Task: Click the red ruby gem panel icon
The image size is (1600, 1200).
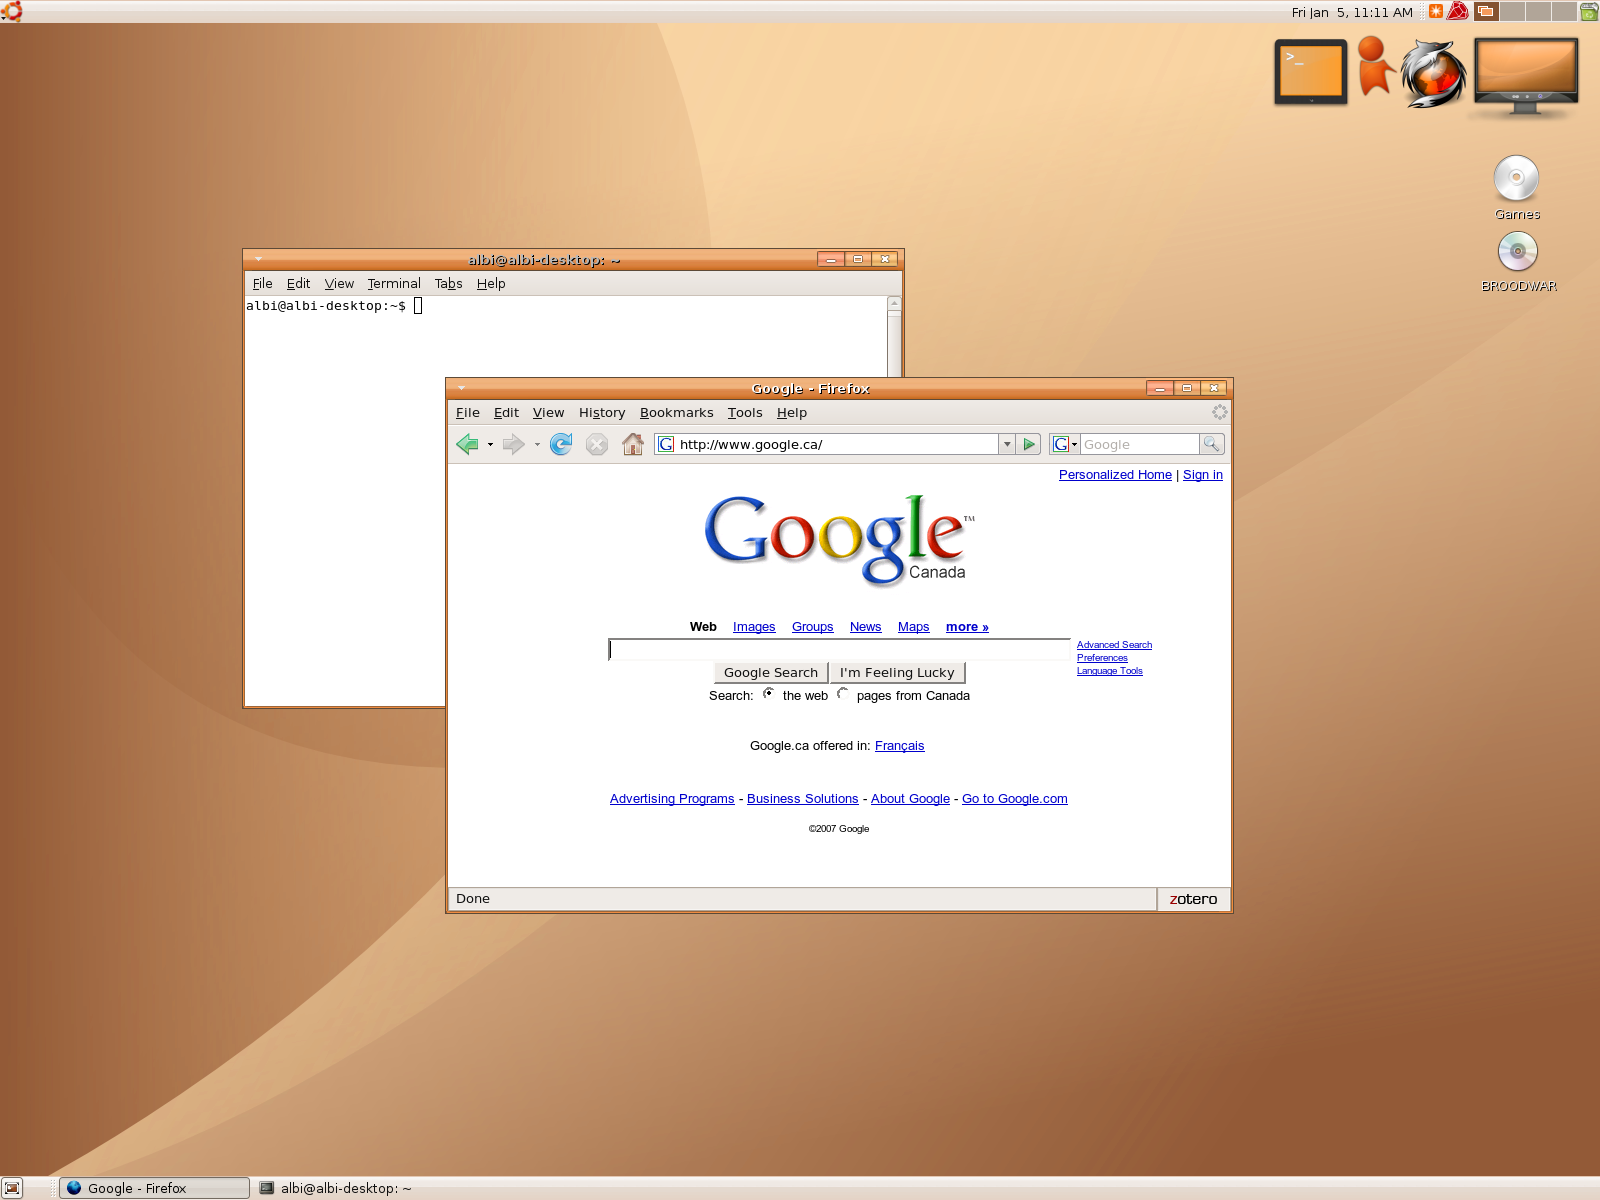Action: (x=1458, y=11)
